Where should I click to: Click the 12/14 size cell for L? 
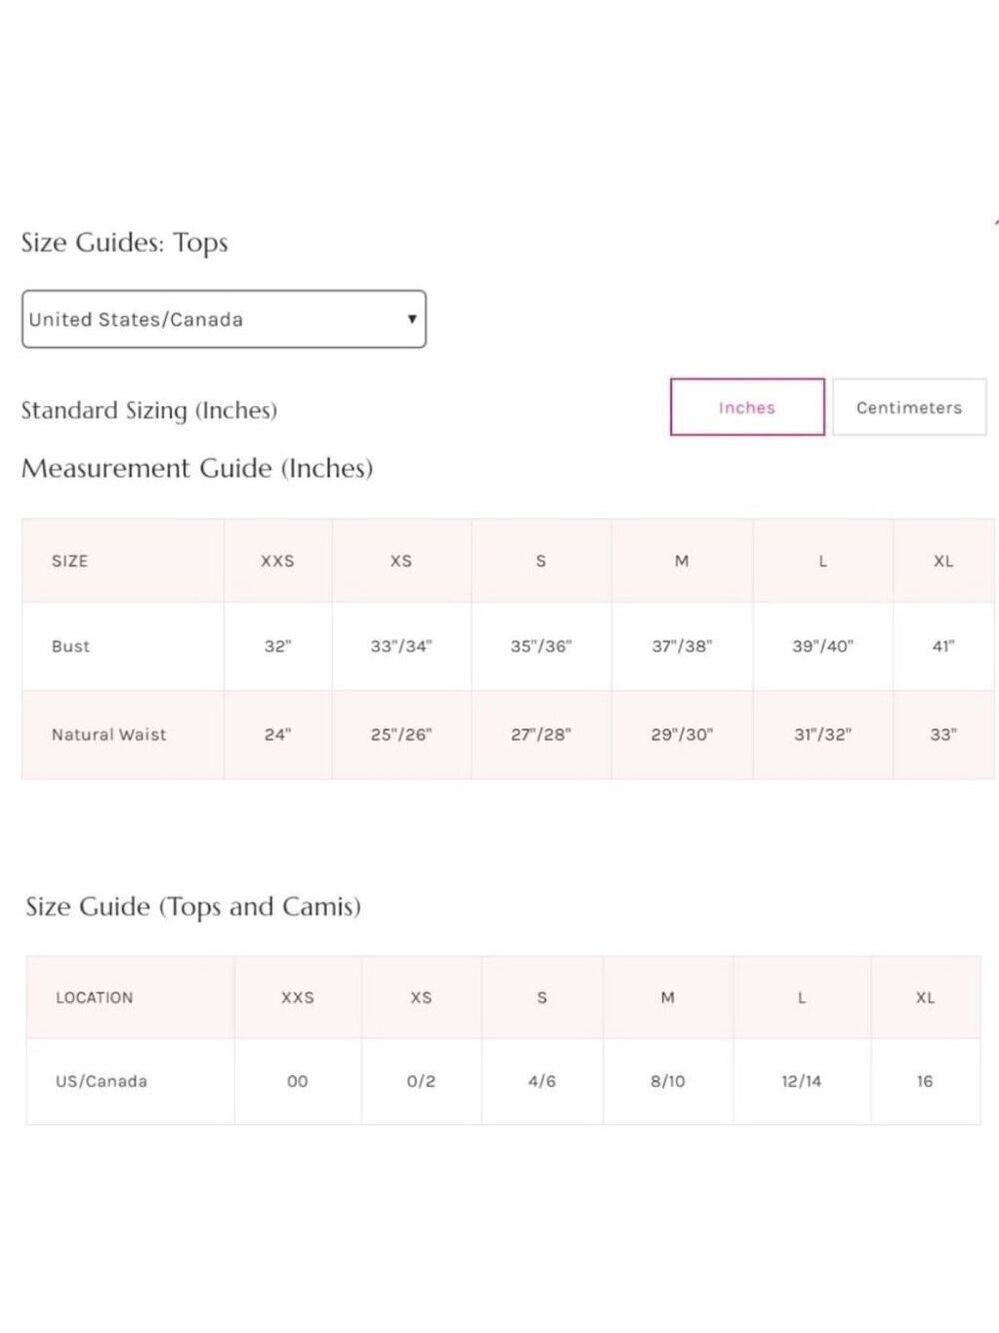[801, 1081]
